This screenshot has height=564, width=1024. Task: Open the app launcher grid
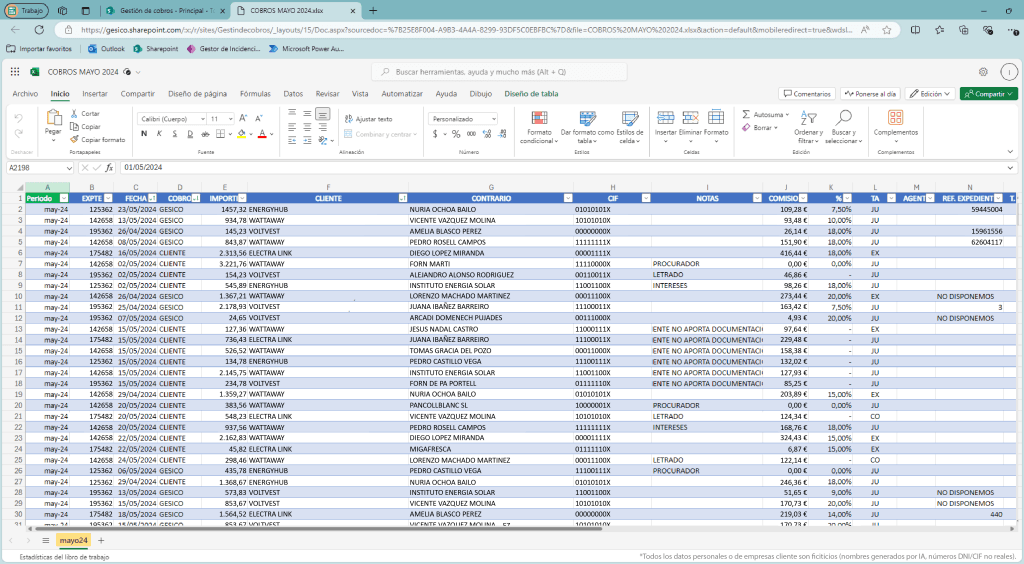[14, 72]
